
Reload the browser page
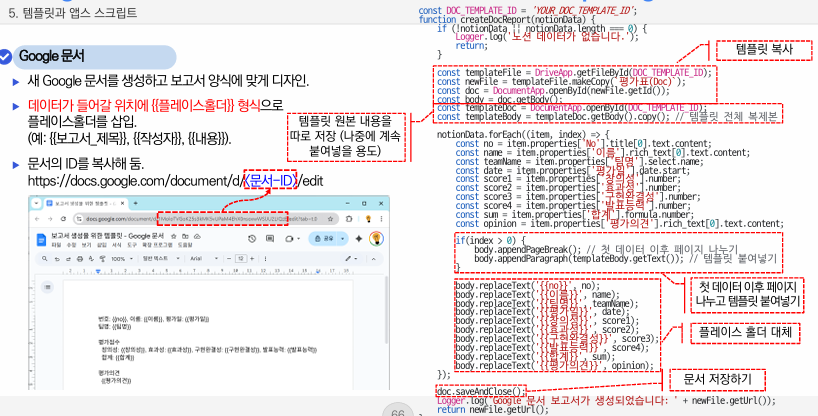[x=64, y=219]
